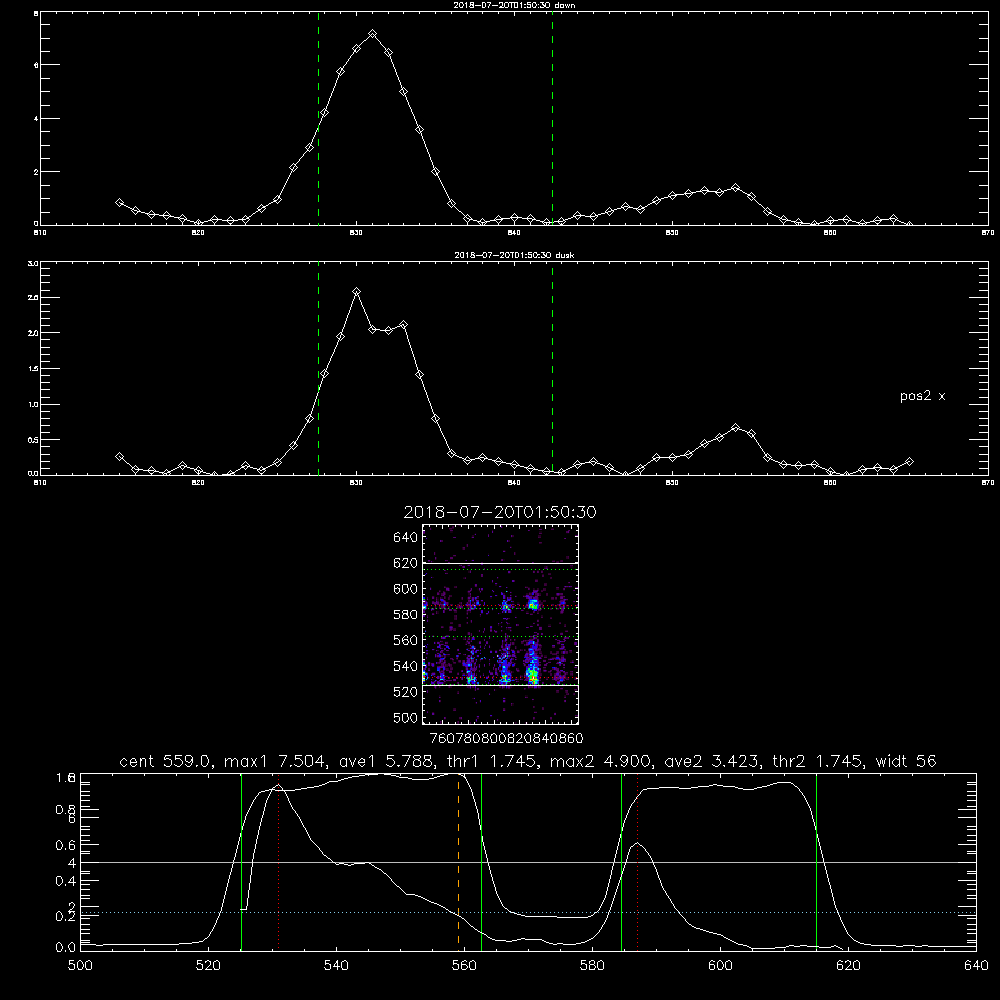Screen dimensions: 1000x1000
Task: Click right green dashed line in dawn plot
Action: tap(552, 119)
